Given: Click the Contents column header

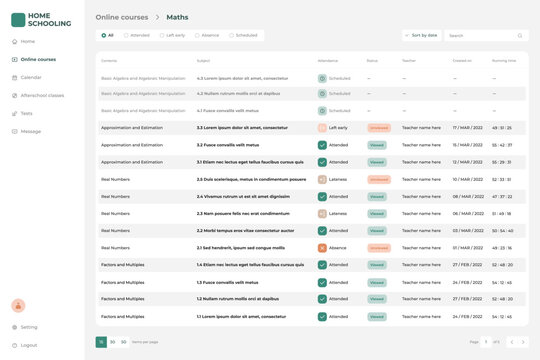Looking at the screenshot, I should tap(109, 61).
